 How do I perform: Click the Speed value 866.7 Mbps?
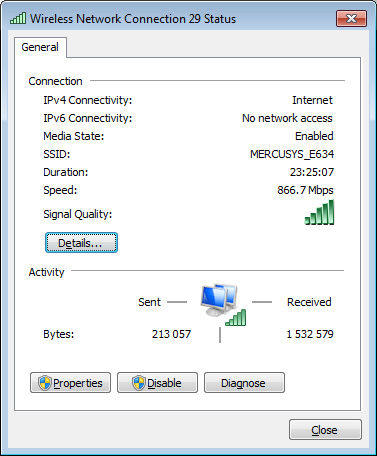(305, 190)
